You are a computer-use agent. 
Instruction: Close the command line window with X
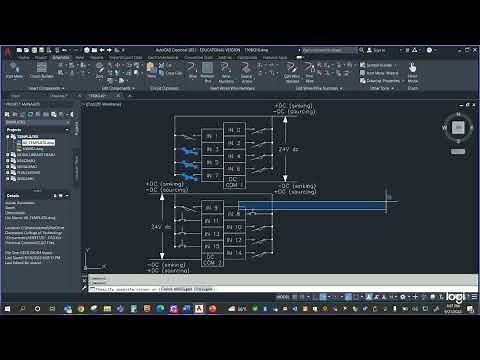(x=84, y=281)
